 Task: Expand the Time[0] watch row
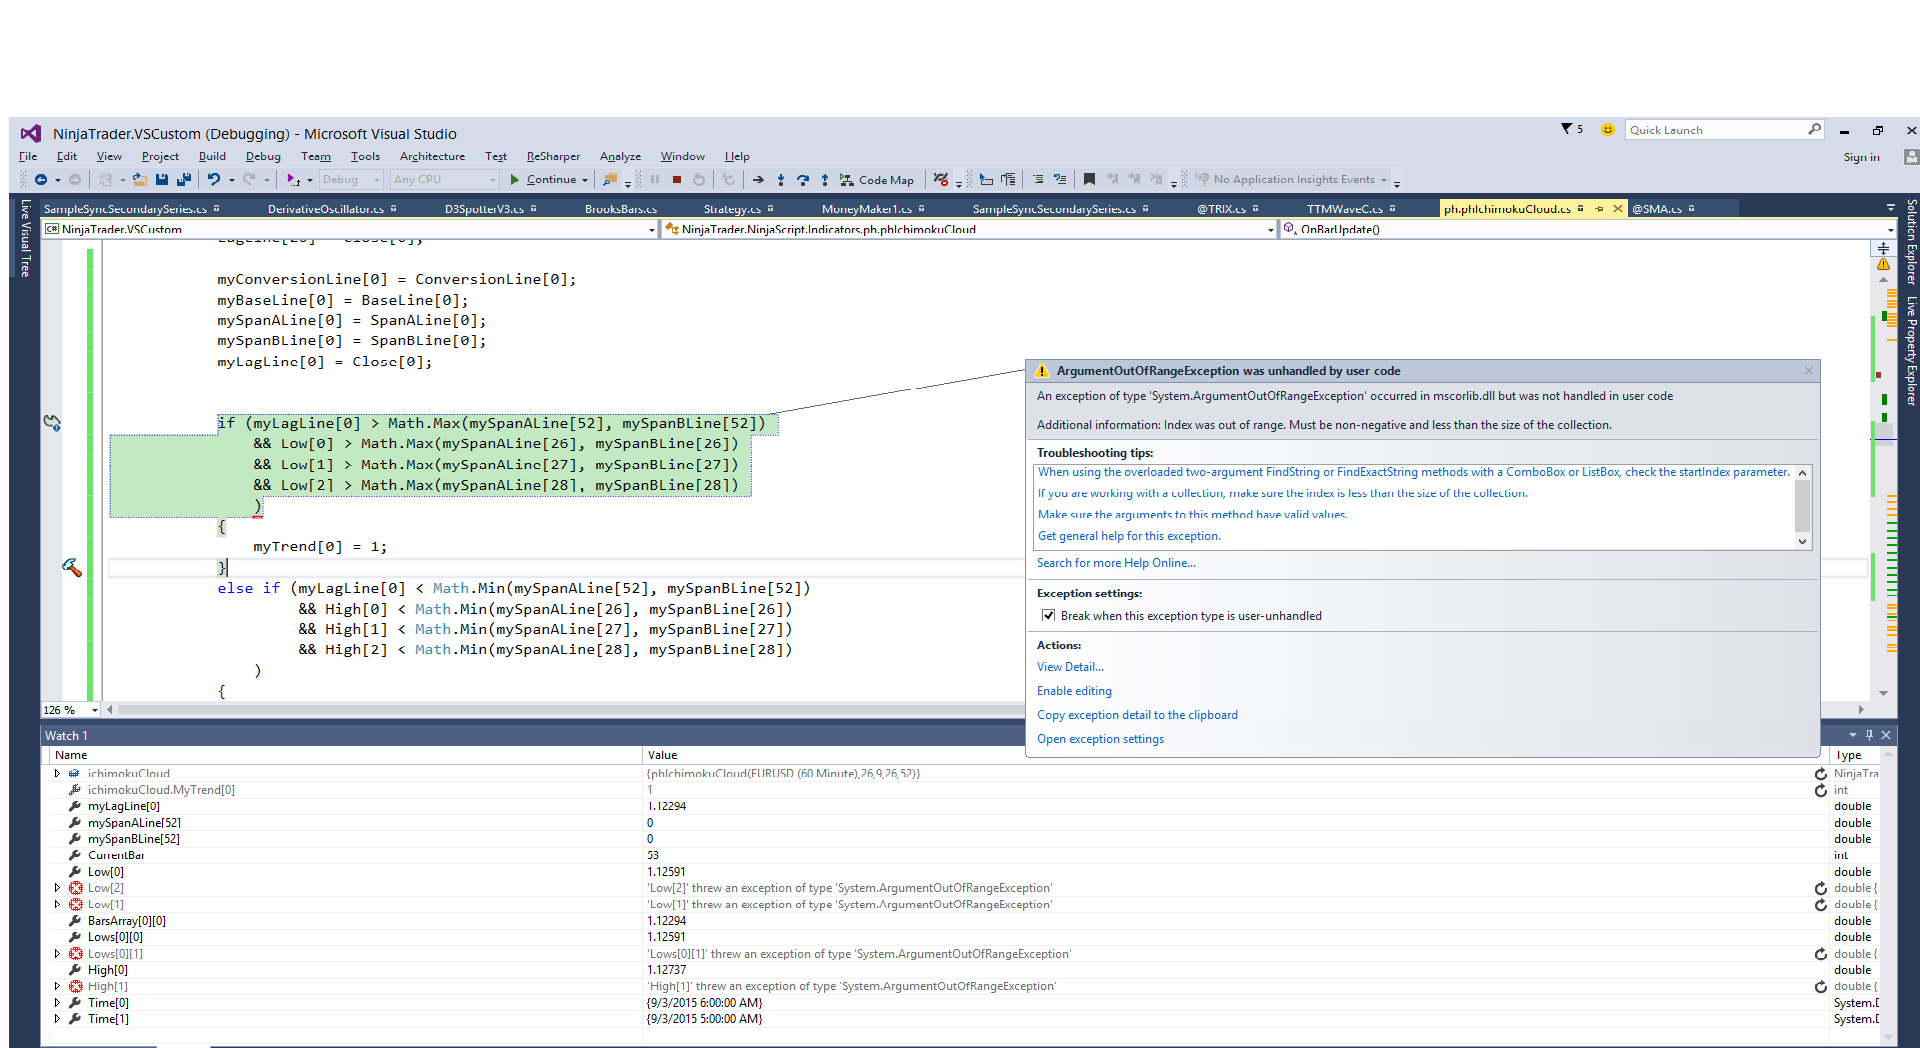click(57, 1003)
